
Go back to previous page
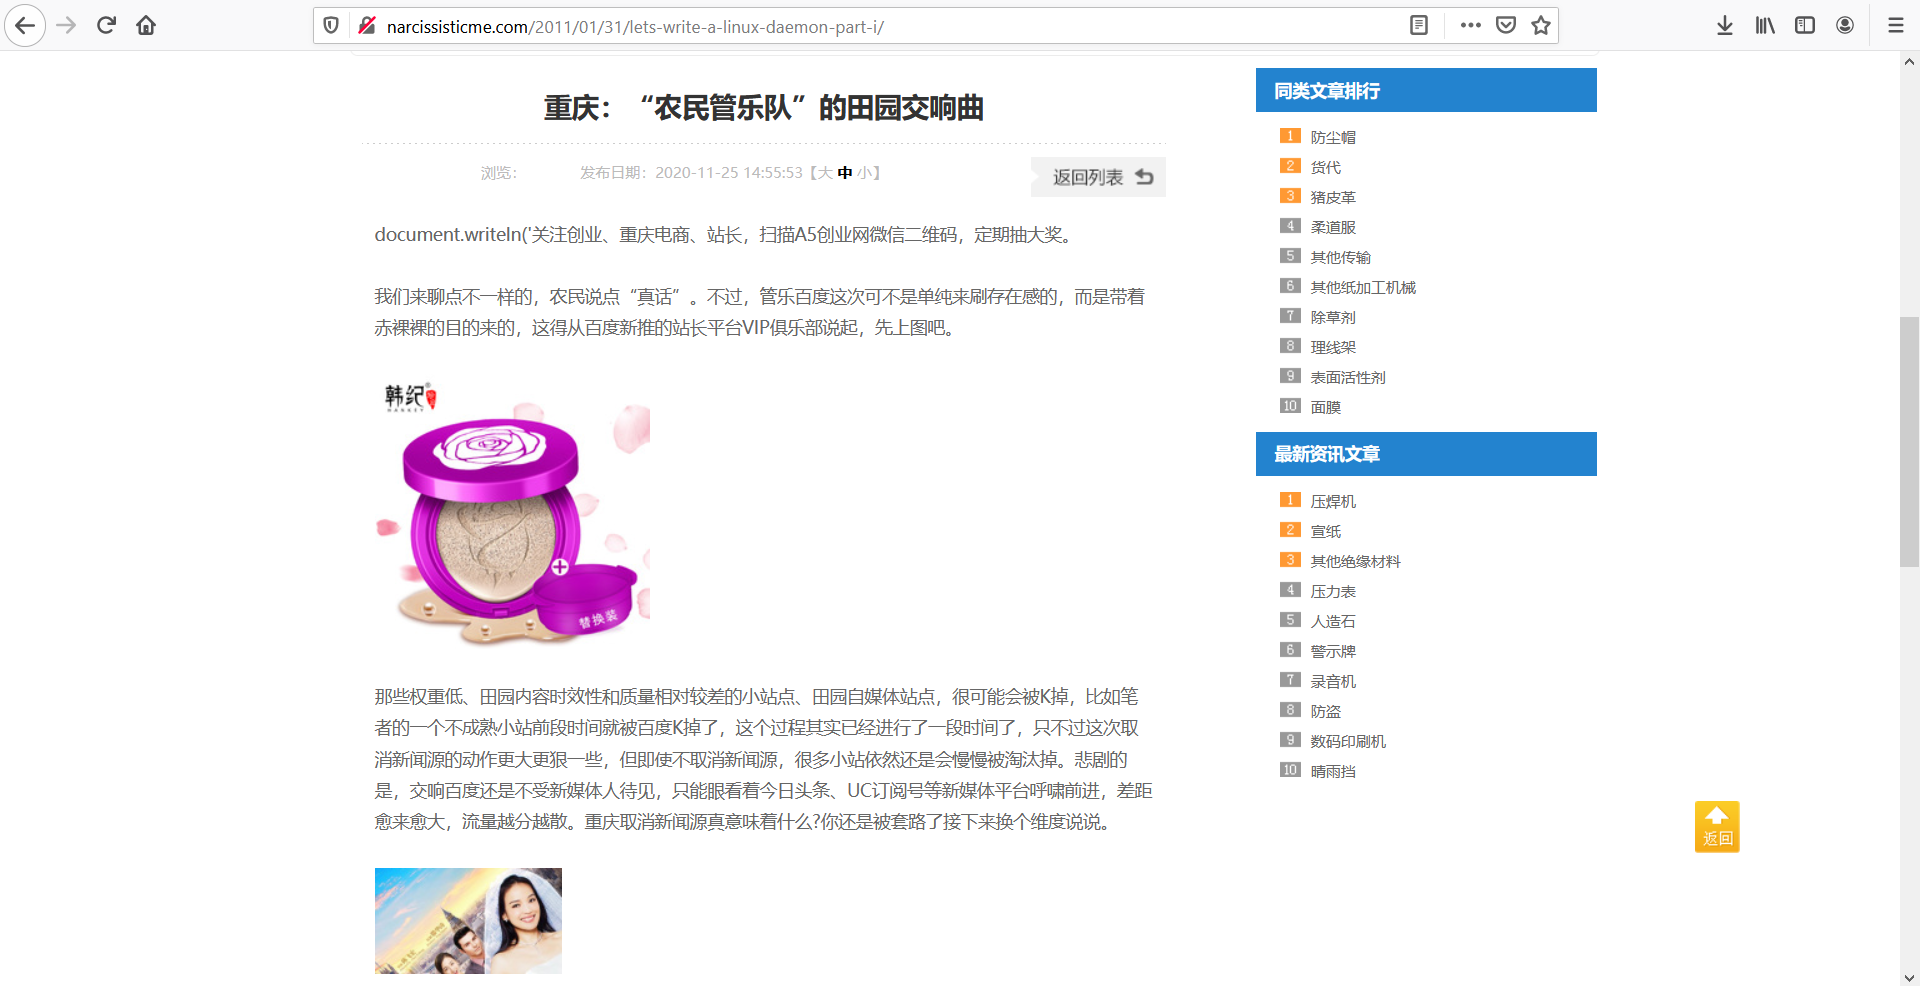pyautogui.click(x=25, y=25)
